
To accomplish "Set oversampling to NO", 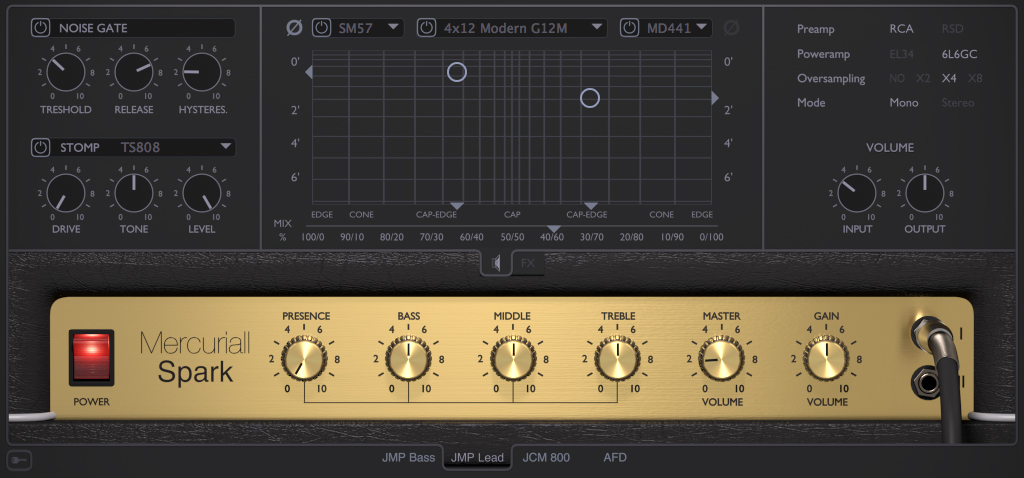I will point(897,78).
